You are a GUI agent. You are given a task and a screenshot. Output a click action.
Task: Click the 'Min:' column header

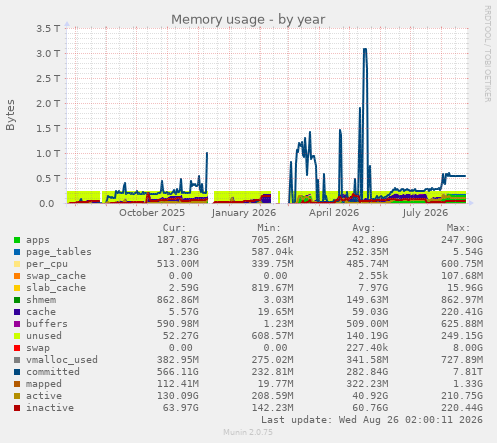[269, 228]
